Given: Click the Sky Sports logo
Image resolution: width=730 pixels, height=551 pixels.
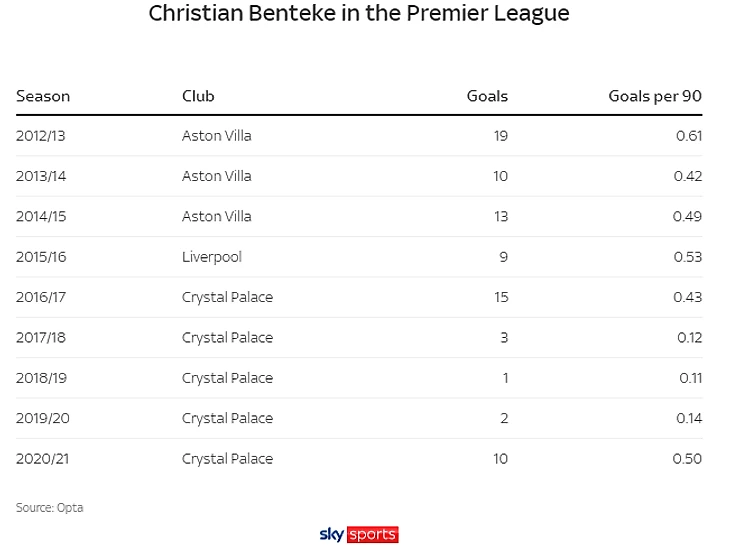Looking at the screenshot, I should (358, 535).
